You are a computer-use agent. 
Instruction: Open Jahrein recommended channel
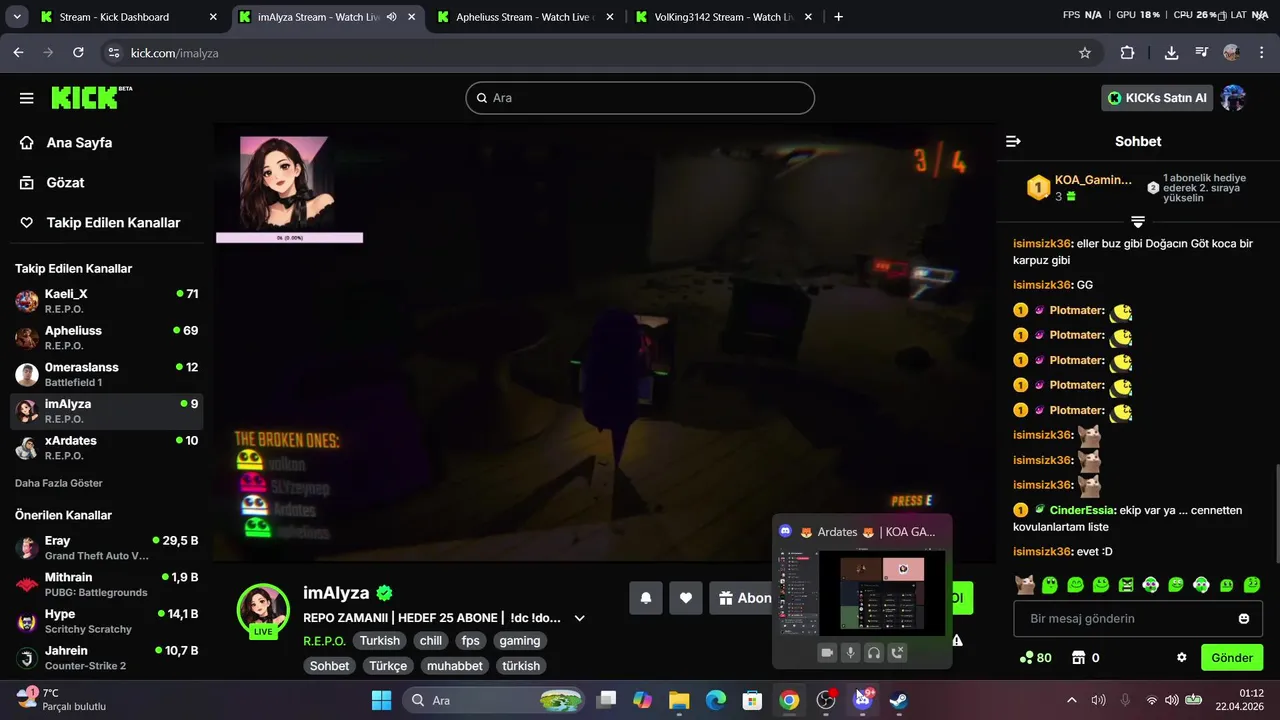point(106,658)
